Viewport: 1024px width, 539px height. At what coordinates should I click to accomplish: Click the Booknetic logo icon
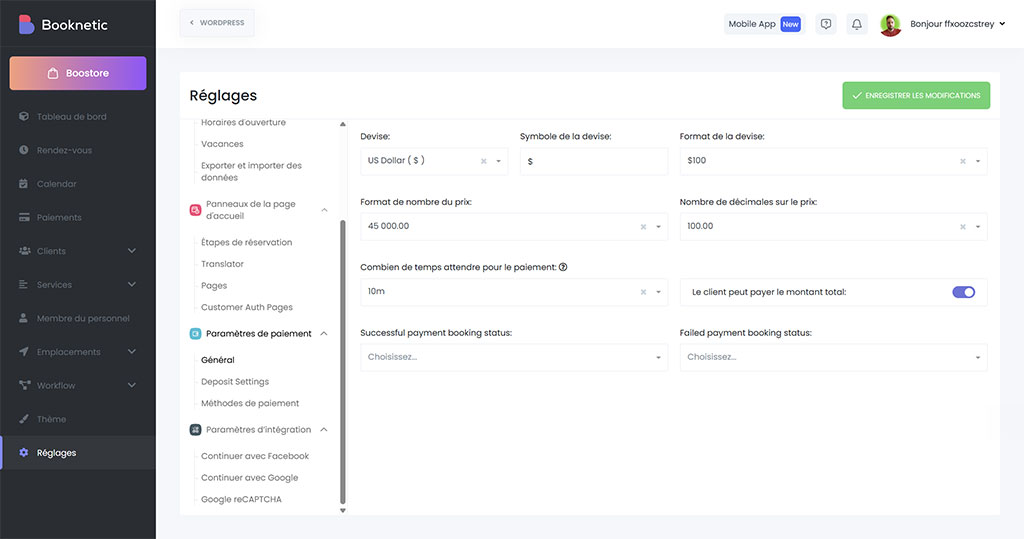[25, 24]
